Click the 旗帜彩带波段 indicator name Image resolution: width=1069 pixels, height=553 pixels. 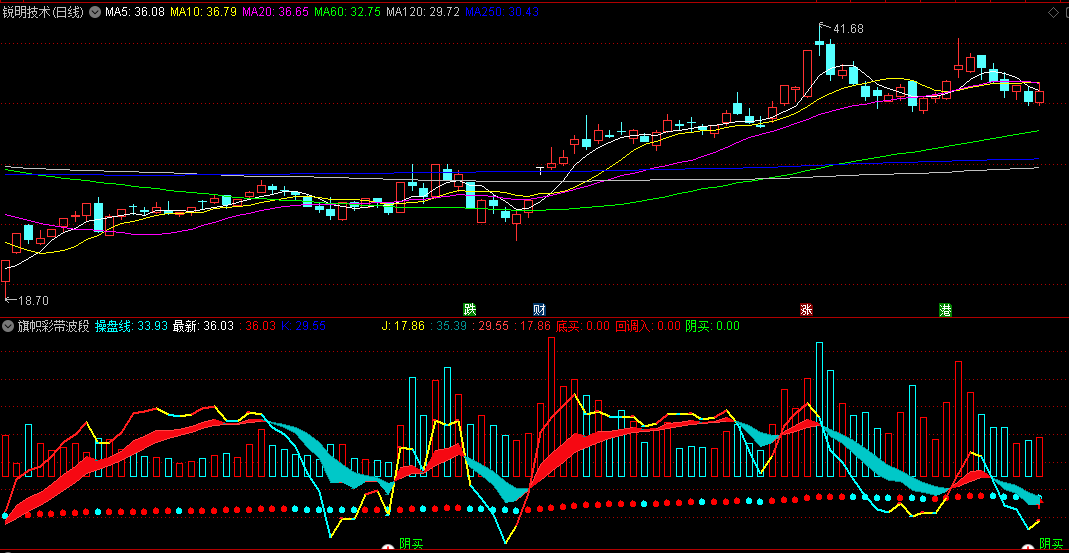pos(52,326)
